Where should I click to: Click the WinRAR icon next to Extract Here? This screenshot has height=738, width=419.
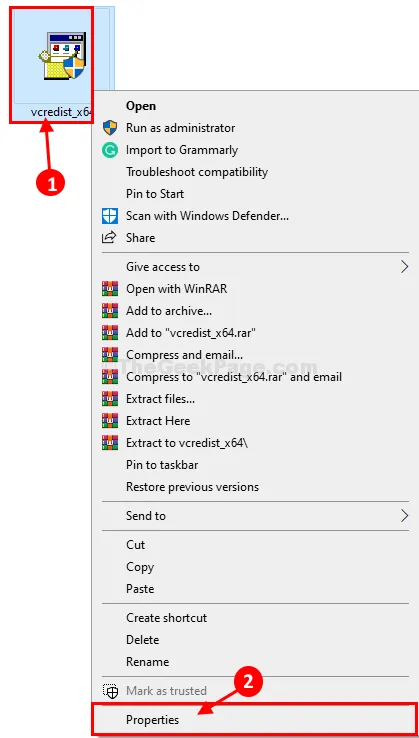point(110,420)
